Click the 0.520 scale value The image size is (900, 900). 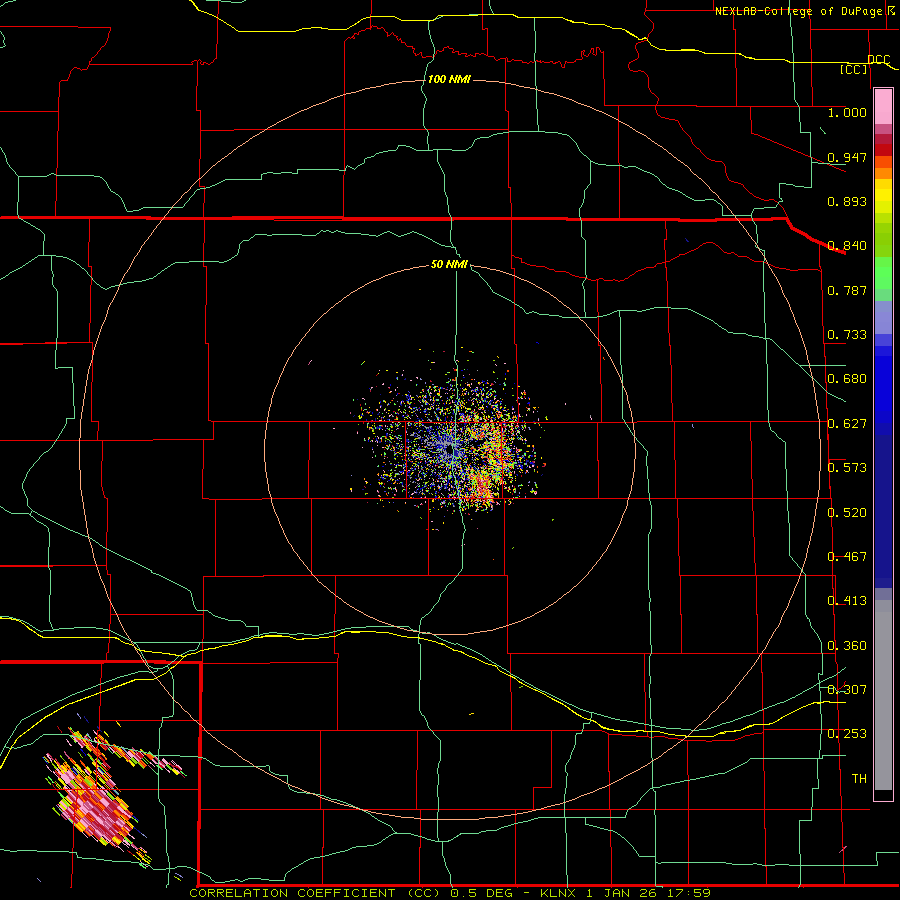coord(847,513)
